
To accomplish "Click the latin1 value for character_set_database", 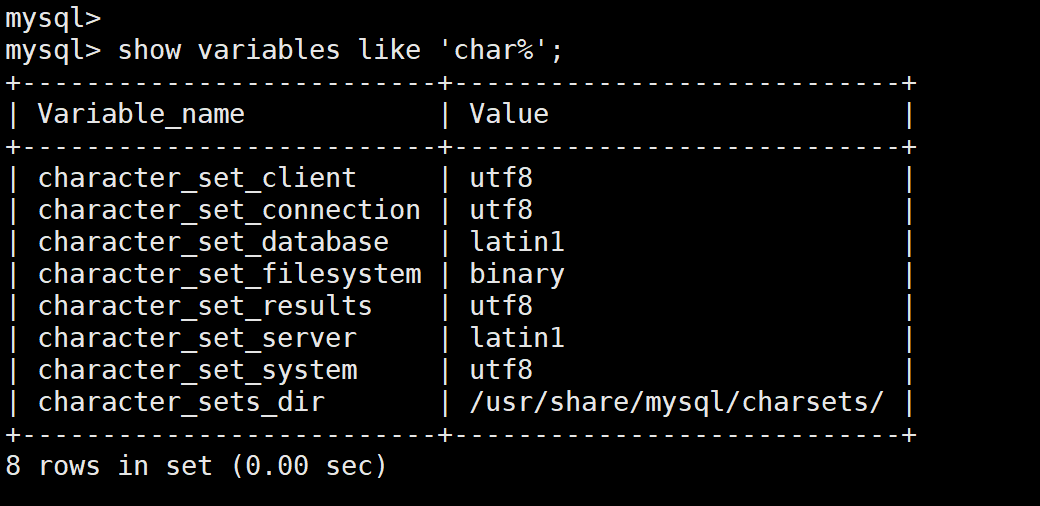I will (x=517, y=242).
